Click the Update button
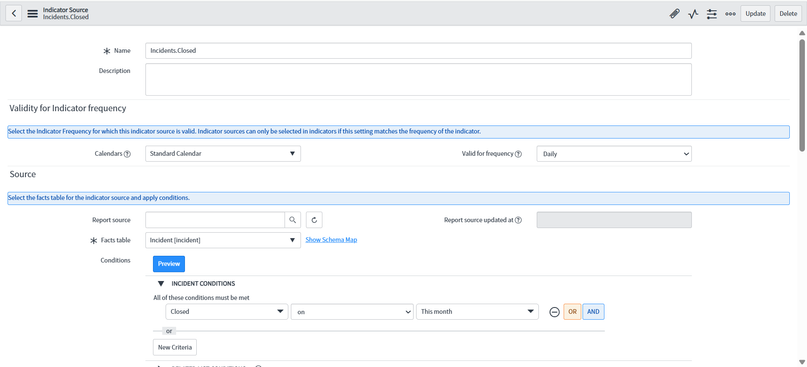 click(756, 14)
